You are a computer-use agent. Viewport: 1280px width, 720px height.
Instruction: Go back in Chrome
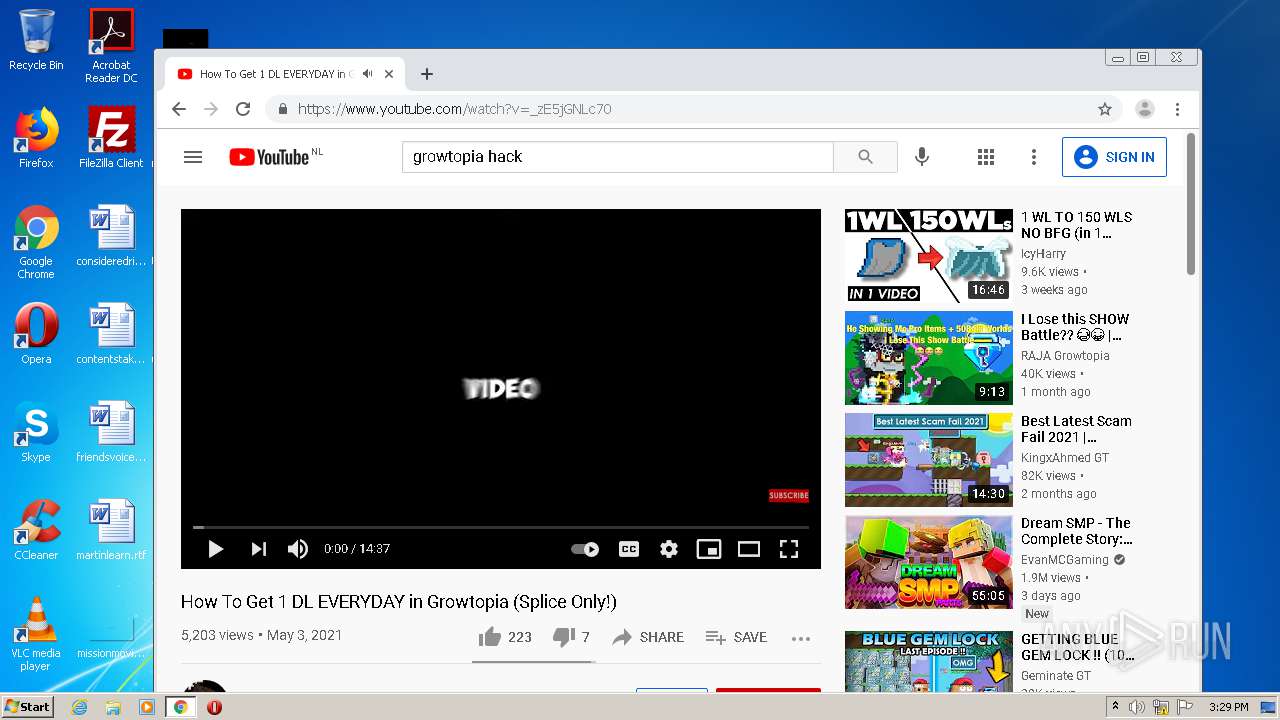(178, 109)
